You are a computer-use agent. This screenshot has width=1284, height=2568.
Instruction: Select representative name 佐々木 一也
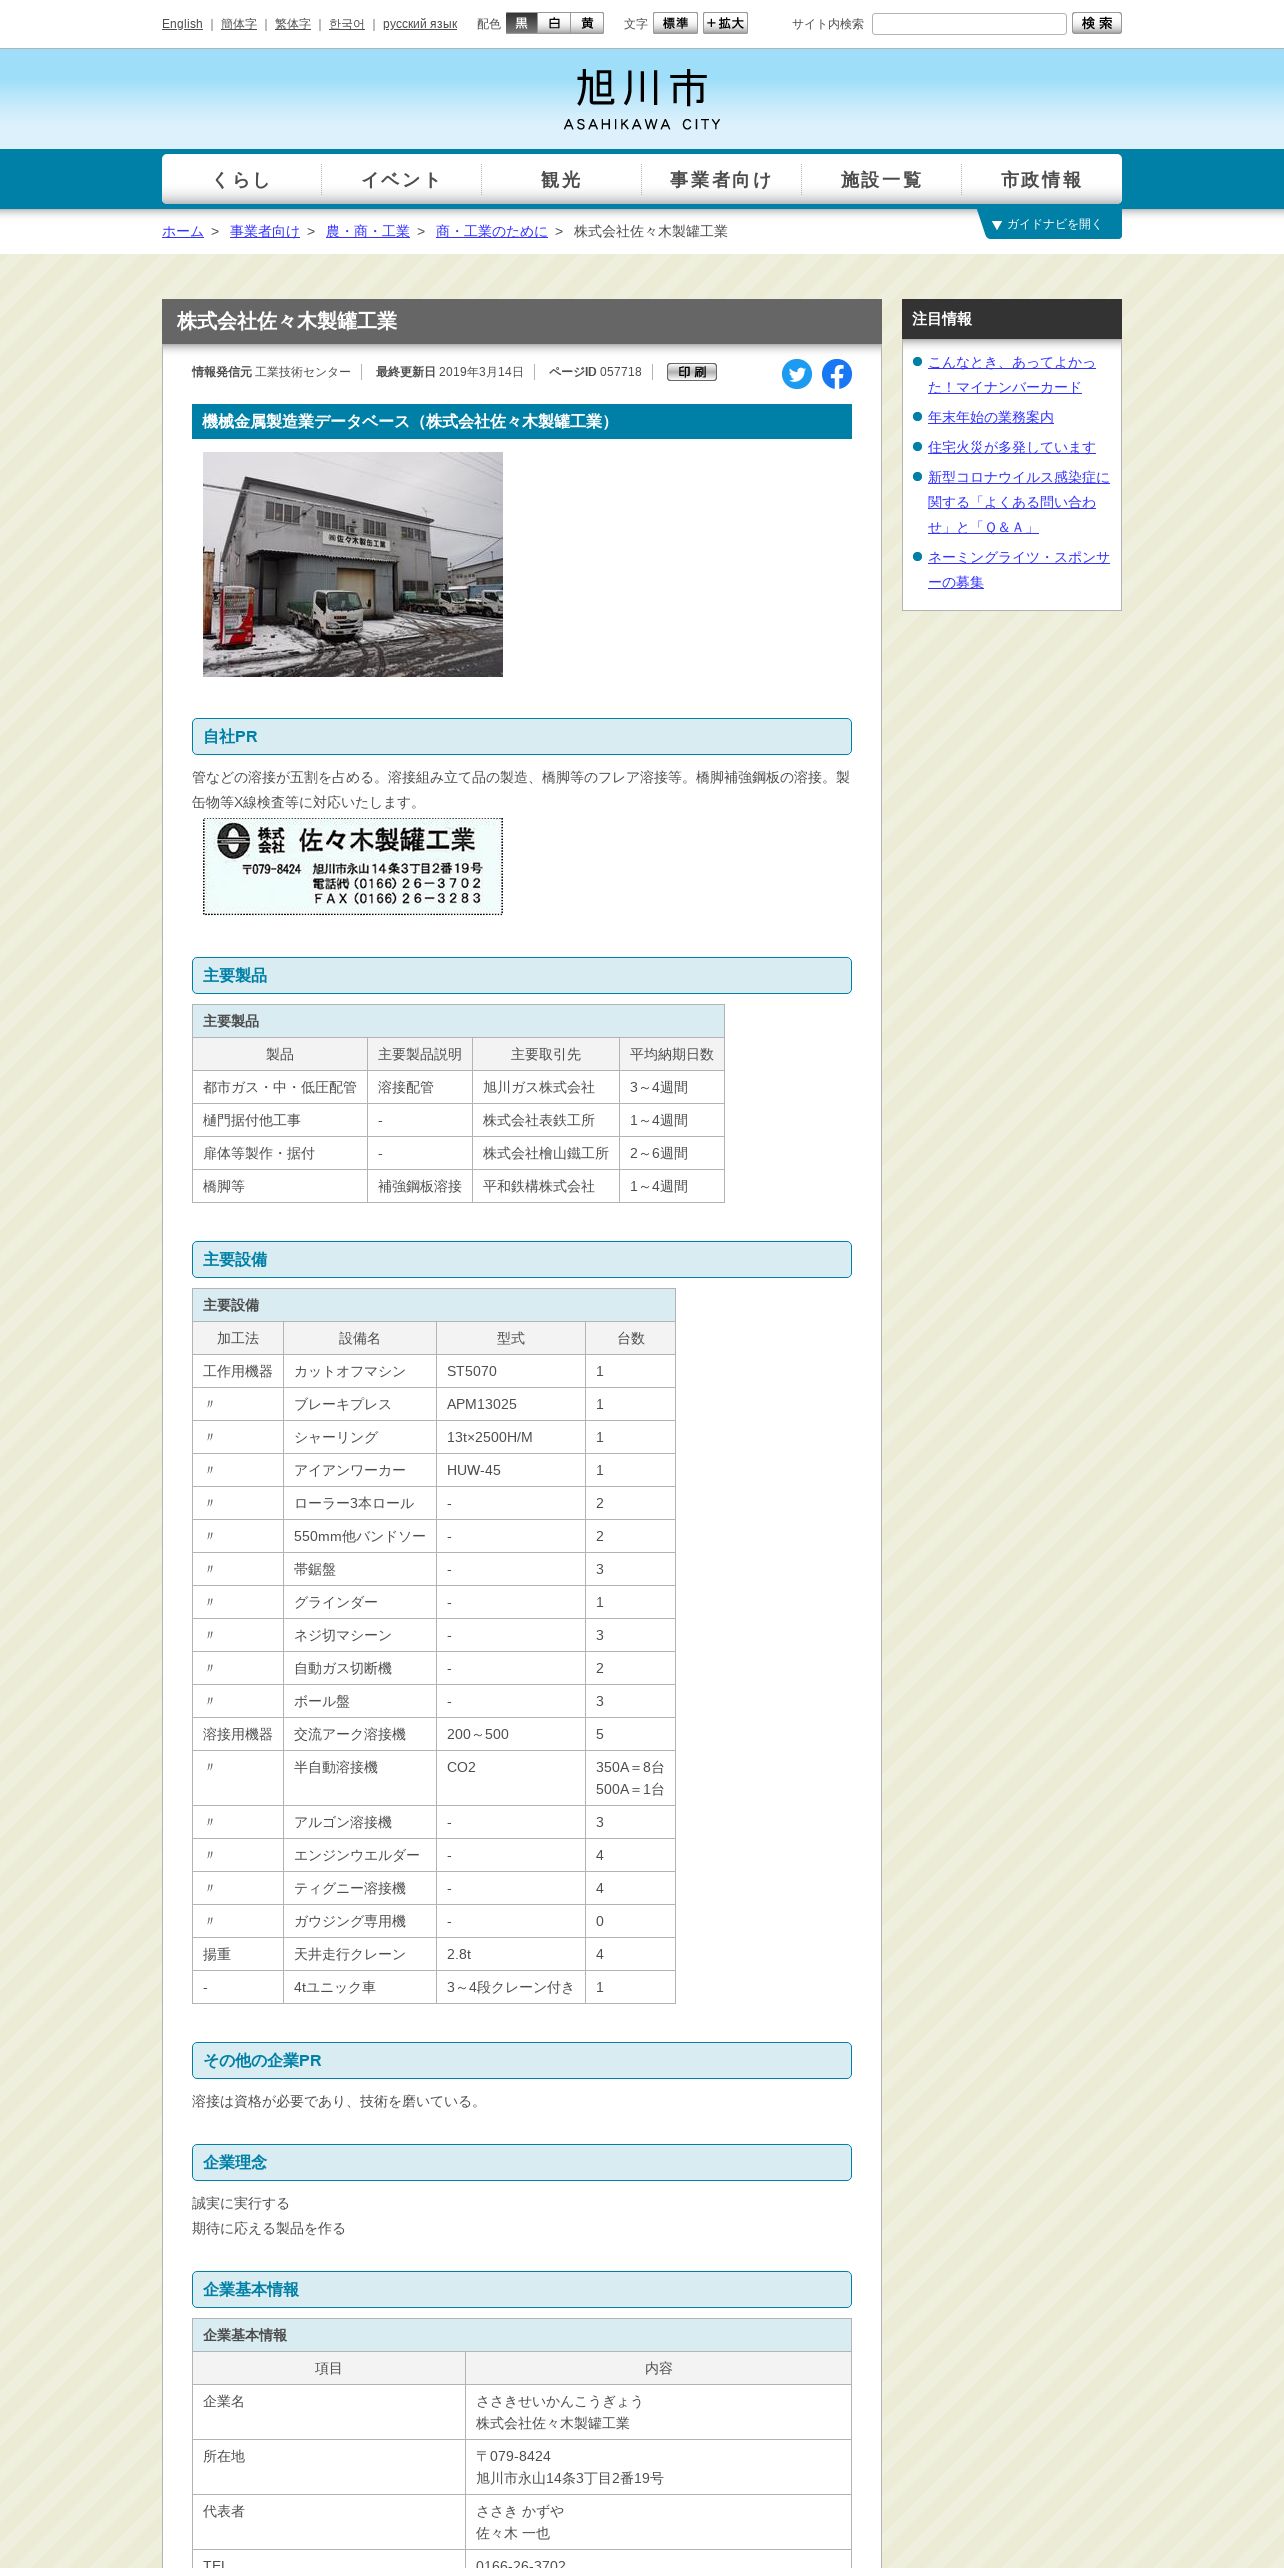pyautogui.click(x=513, y=2533)
